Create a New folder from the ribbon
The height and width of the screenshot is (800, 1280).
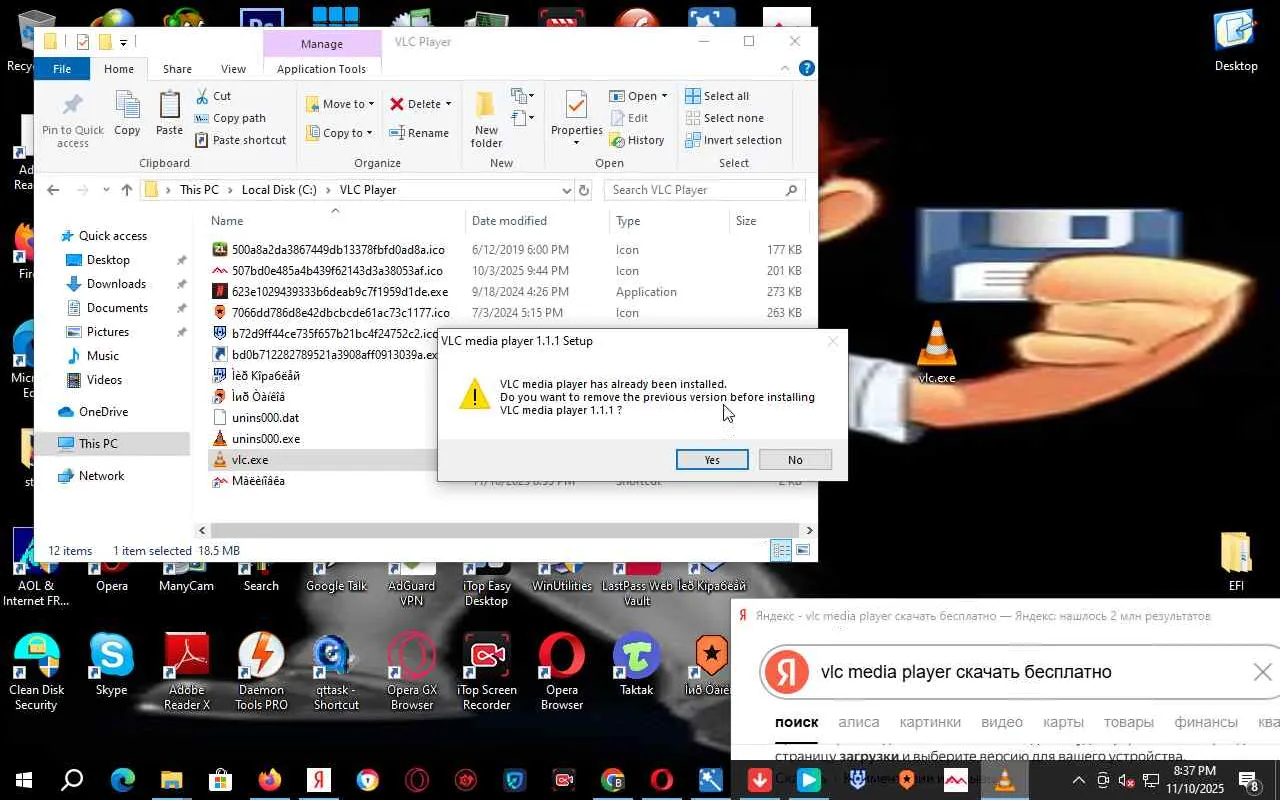(487, 119)
